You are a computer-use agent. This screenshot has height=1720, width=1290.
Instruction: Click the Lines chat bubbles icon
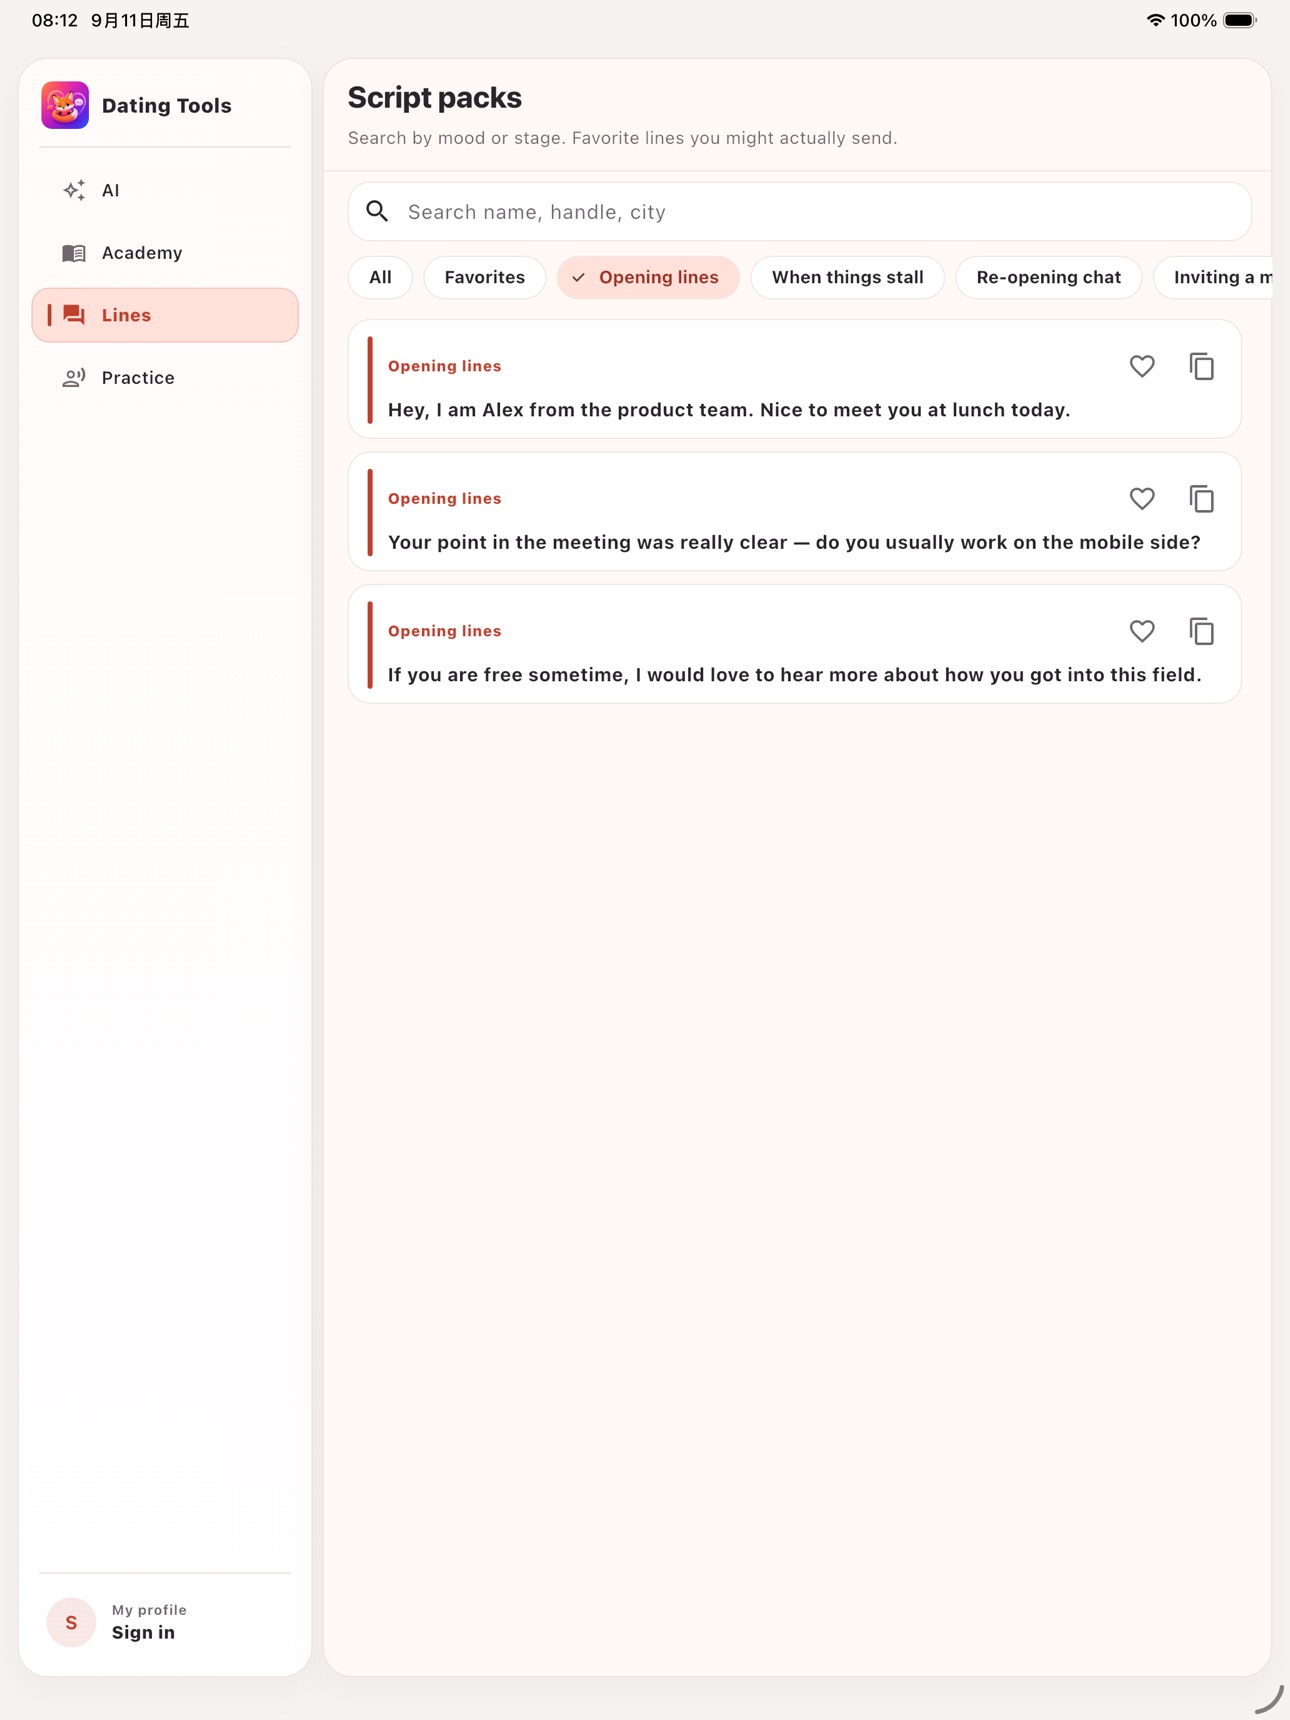74,315
